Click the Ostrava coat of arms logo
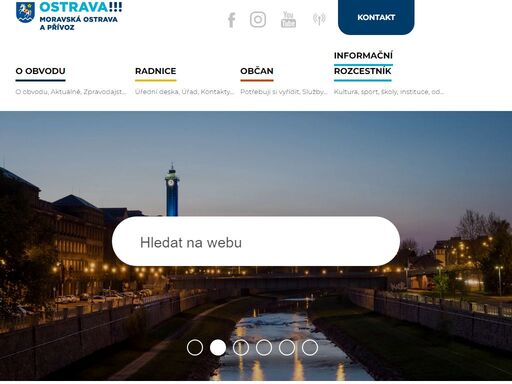 point(25,12)
